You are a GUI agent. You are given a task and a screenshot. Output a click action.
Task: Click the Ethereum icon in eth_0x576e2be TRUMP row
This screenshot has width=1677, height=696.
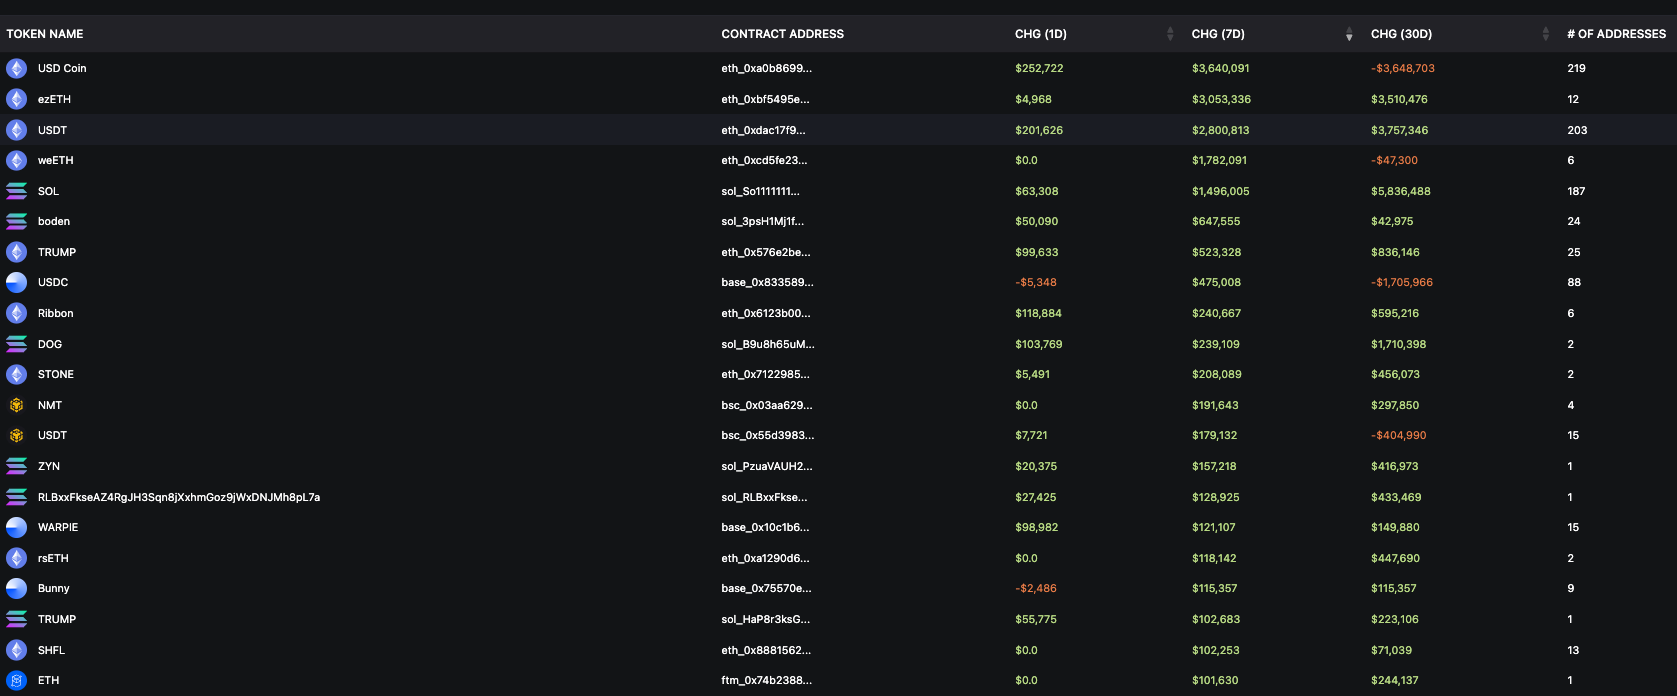coord(16,252)
